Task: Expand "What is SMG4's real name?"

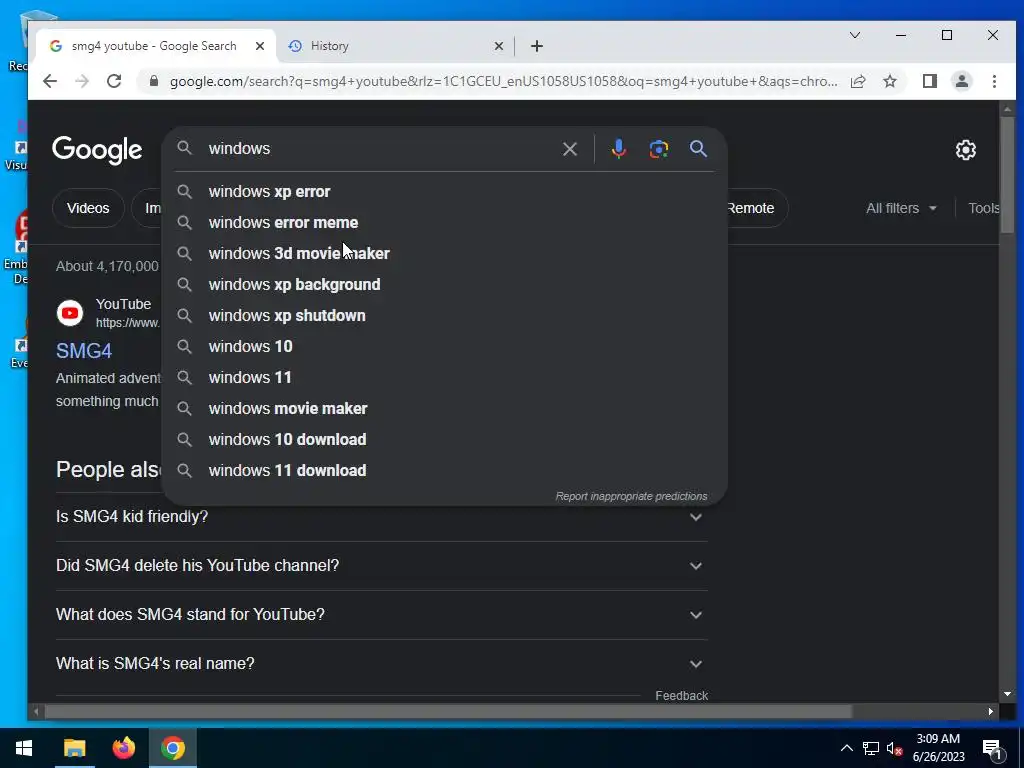Action: (x=381, y=664)
